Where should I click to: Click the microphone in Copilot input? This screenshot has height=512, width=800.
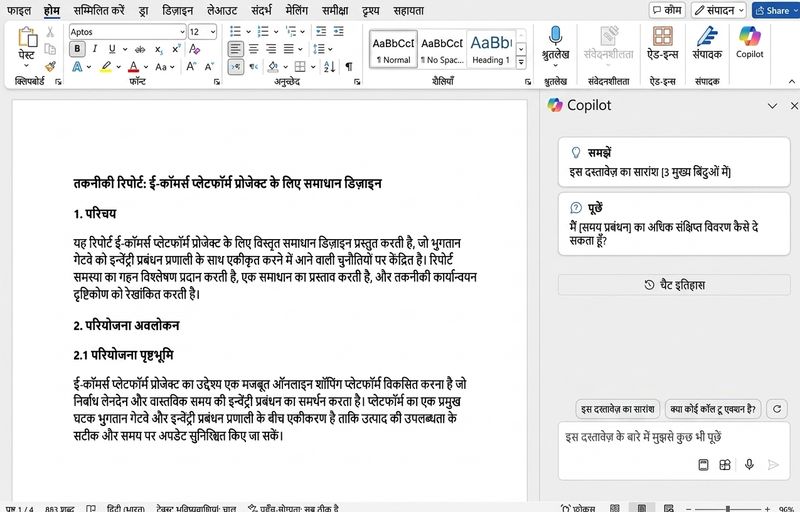point(749,465)
